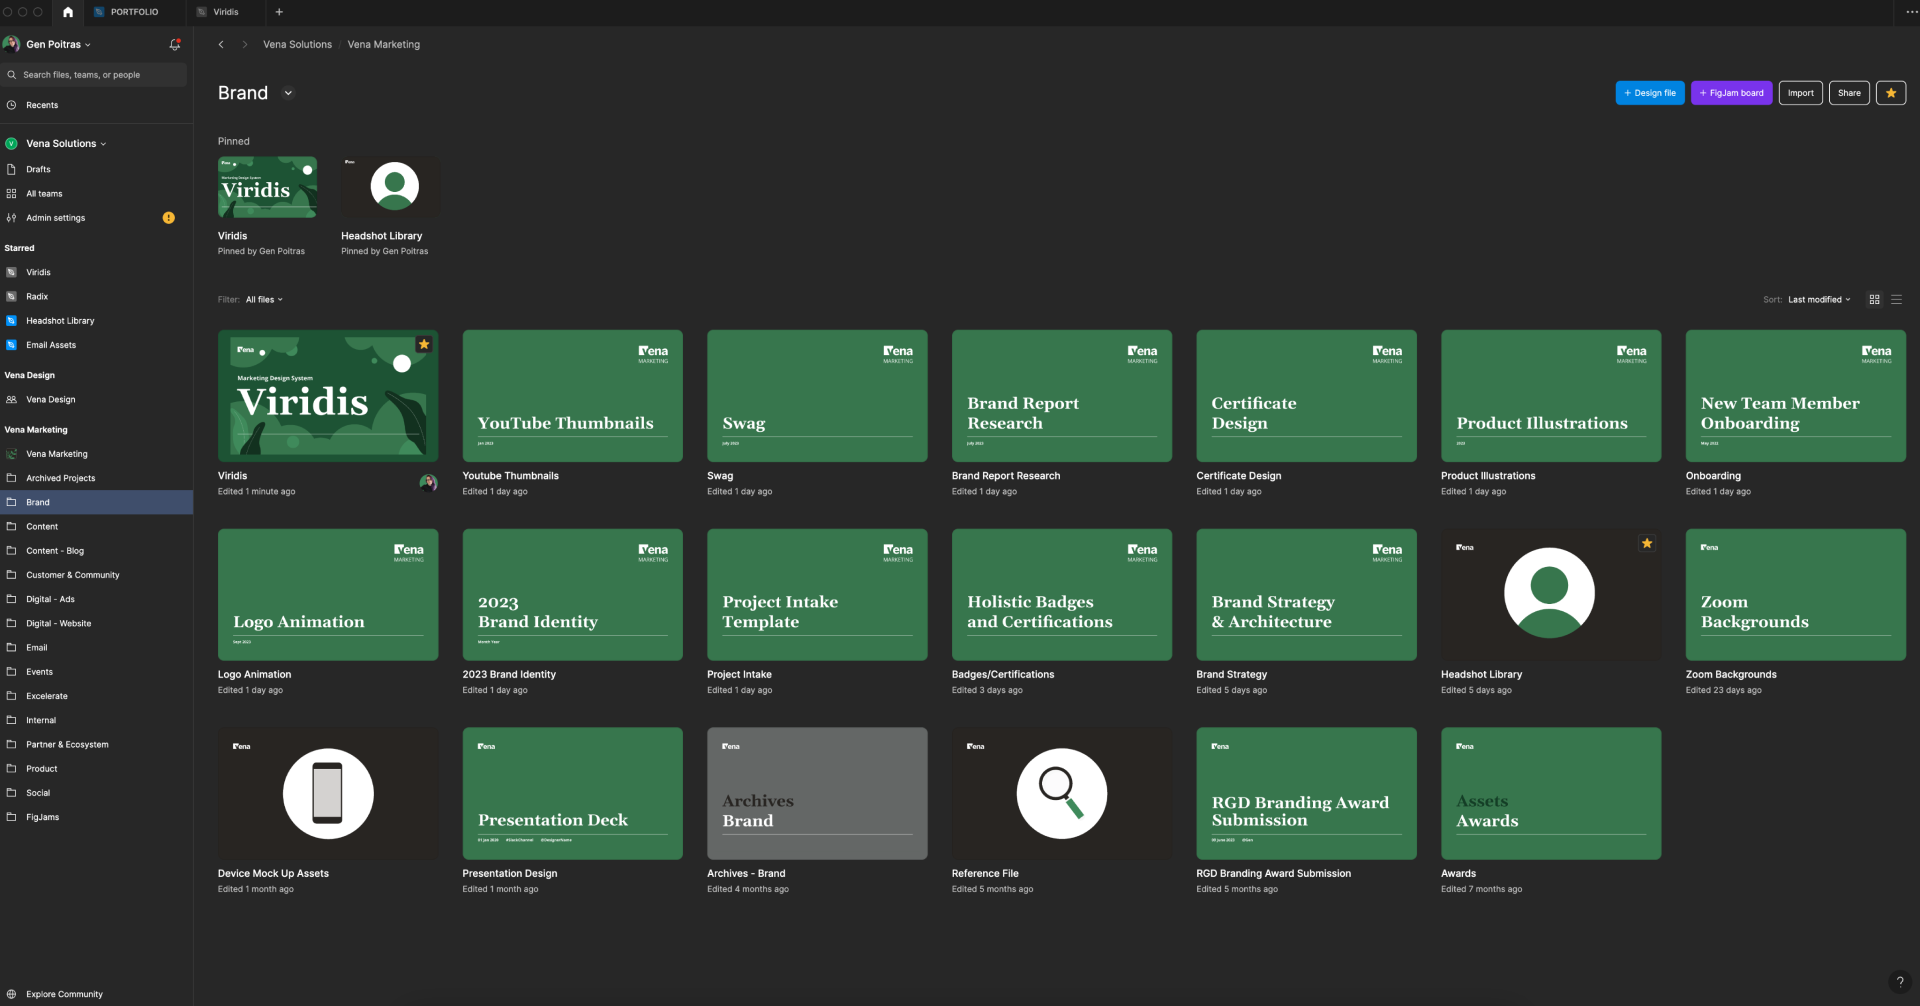1920x1006 pixels.
Task: Open pinned Headshot Library thumbnail
Action: coord(391,187)
